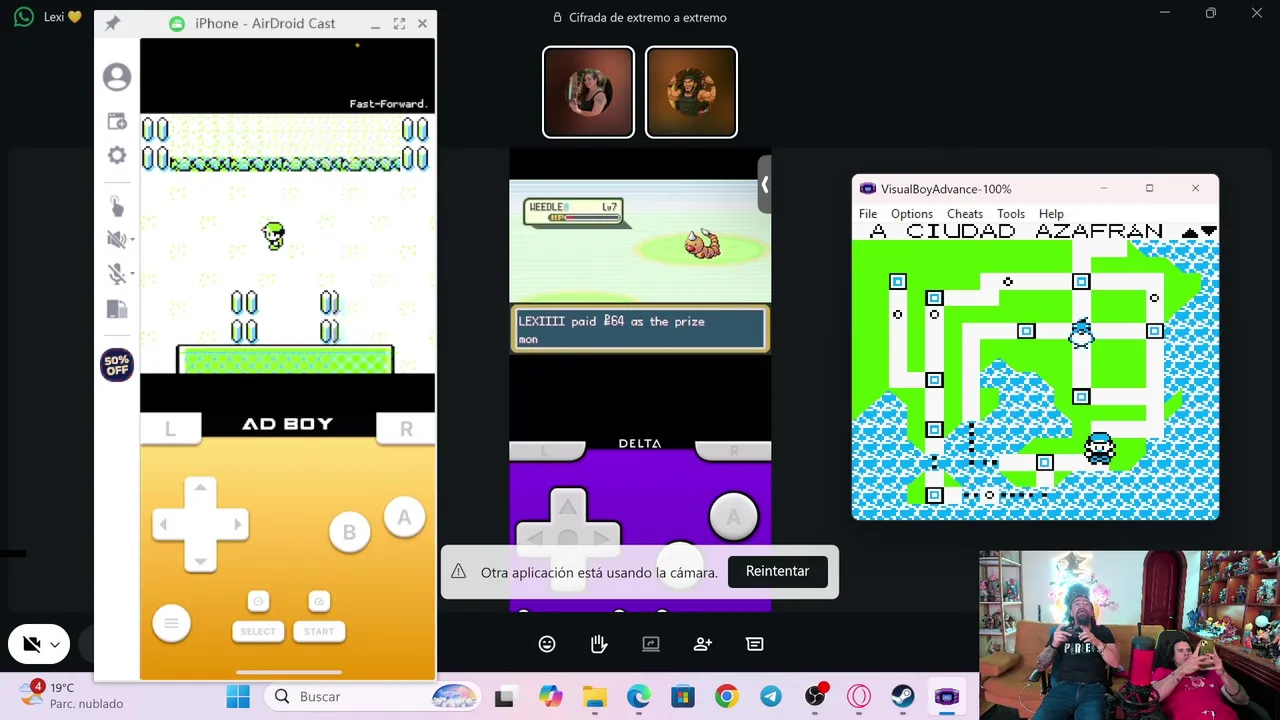Tap the L shoulder button on AD Boy
The width and height of the screenshot is (1280, 720).
click(170, 429)
